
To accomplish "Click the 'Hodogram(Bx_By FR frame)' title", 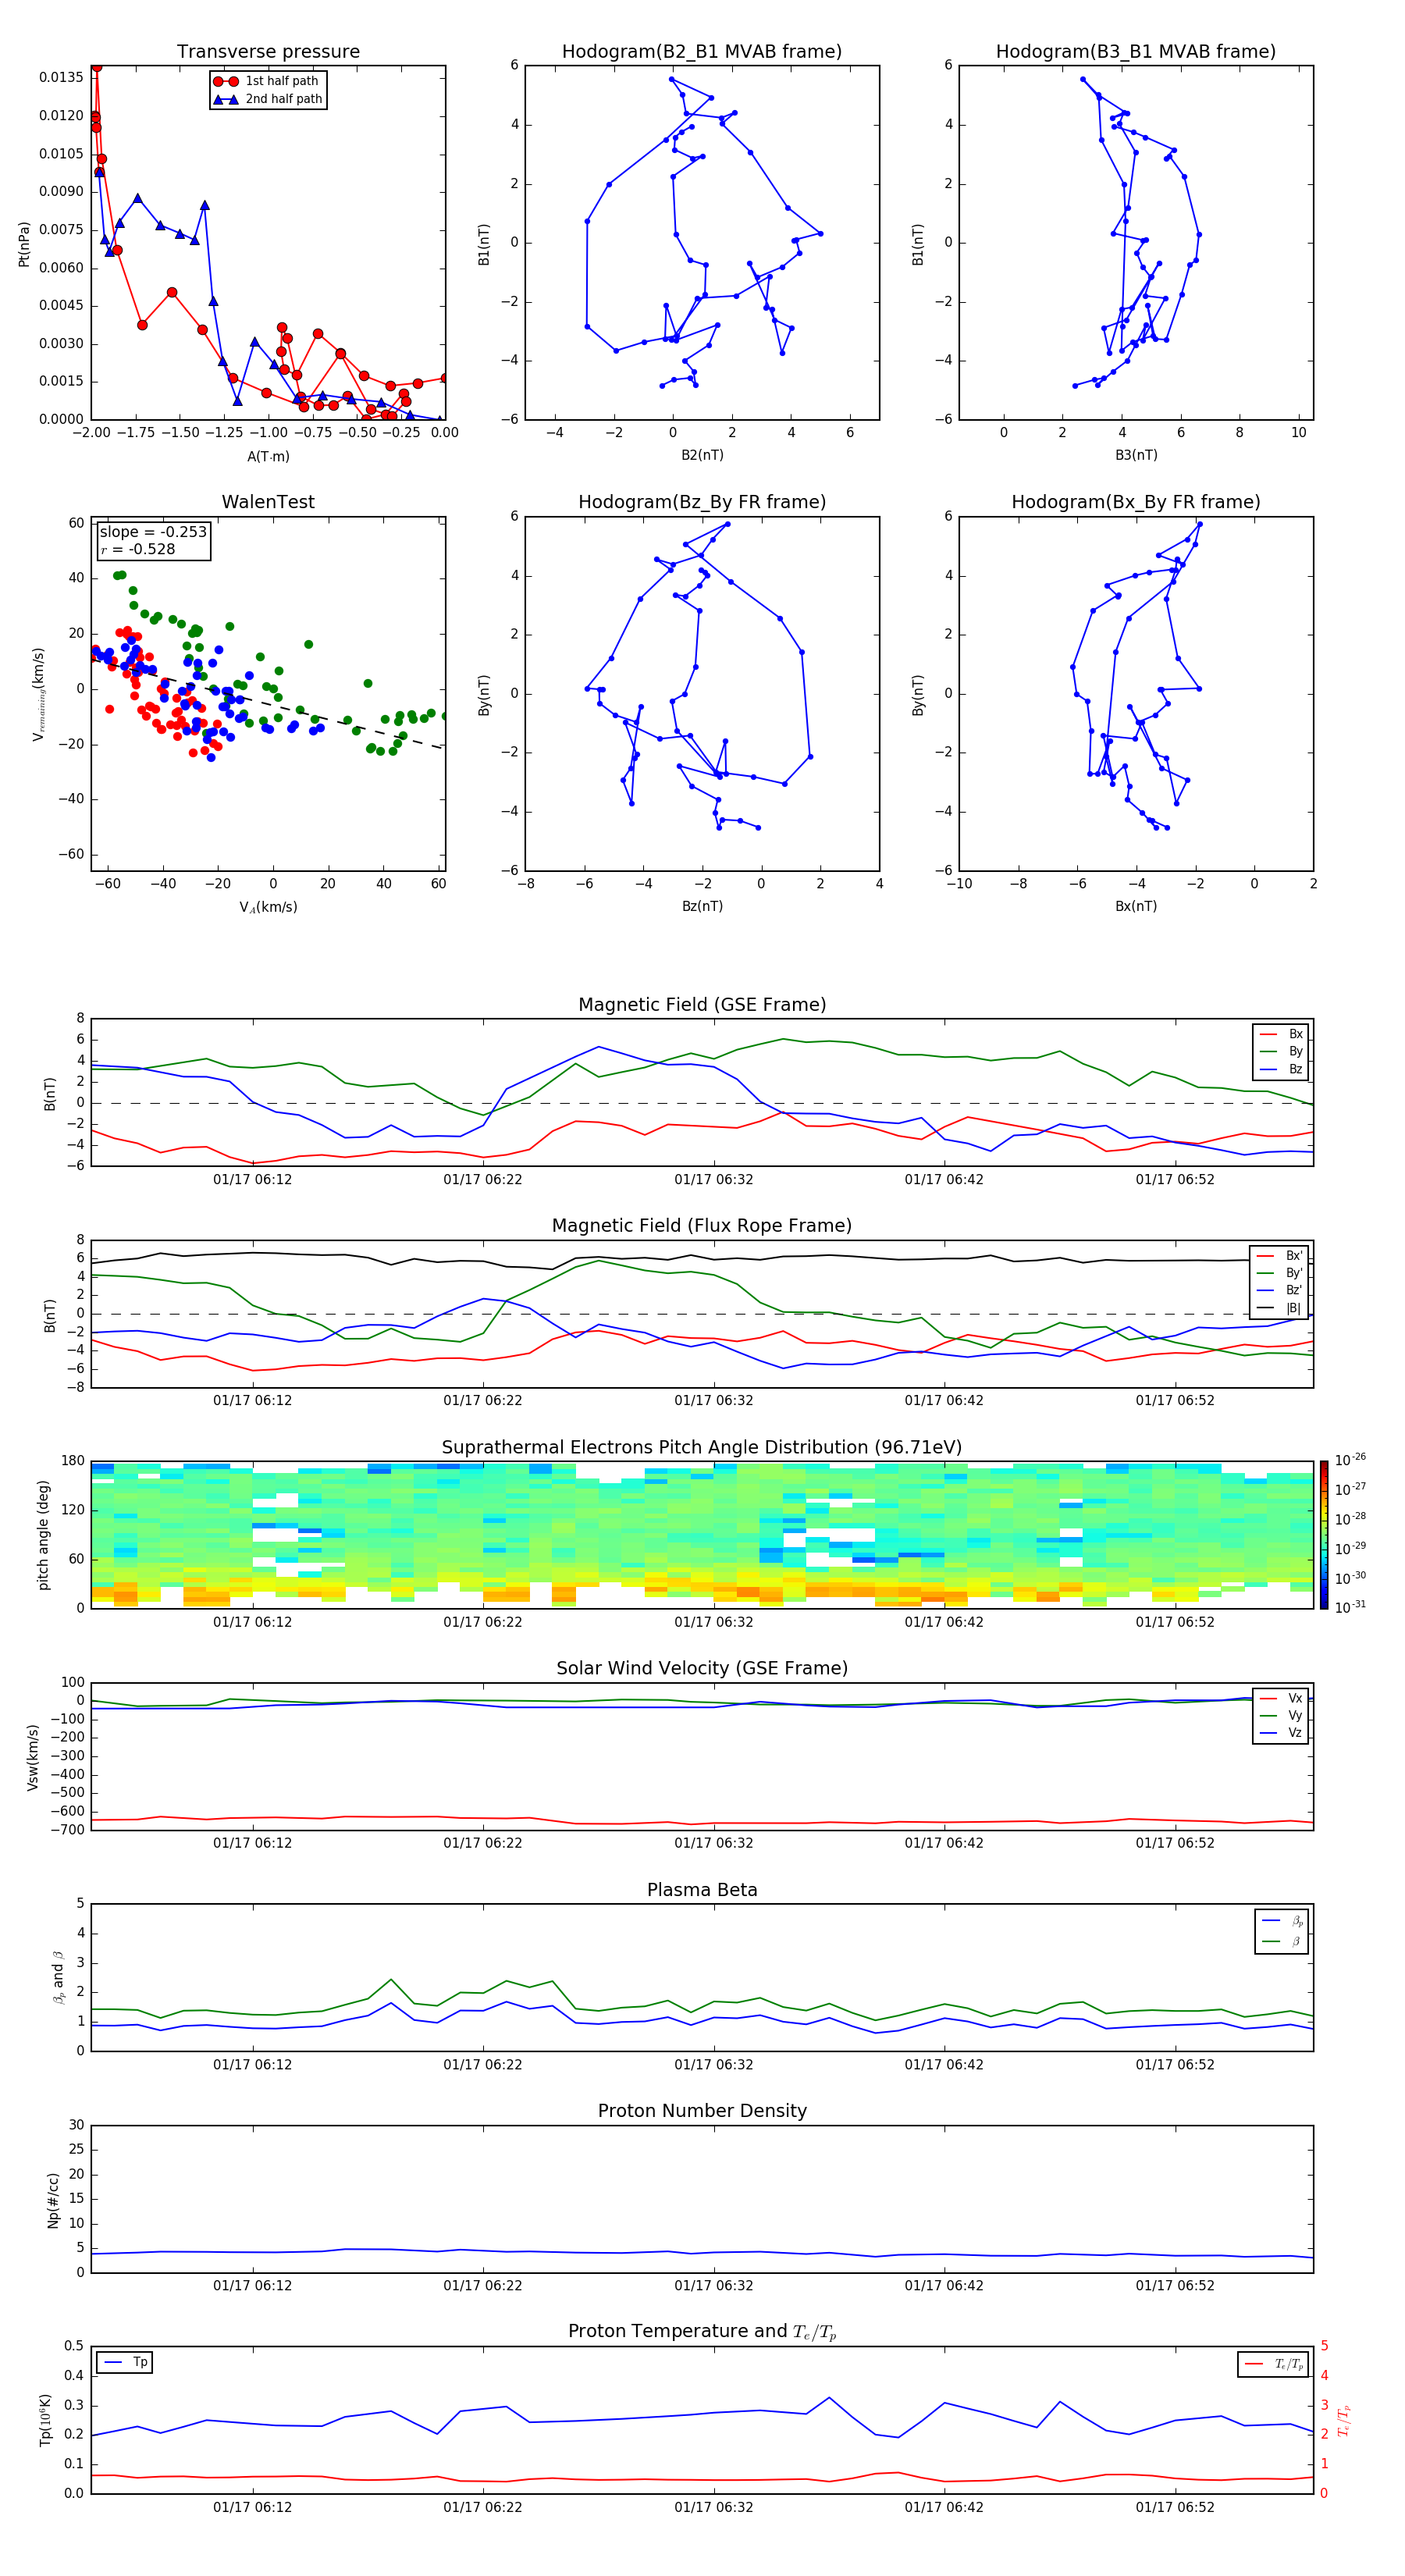I will coord(1136,502).
